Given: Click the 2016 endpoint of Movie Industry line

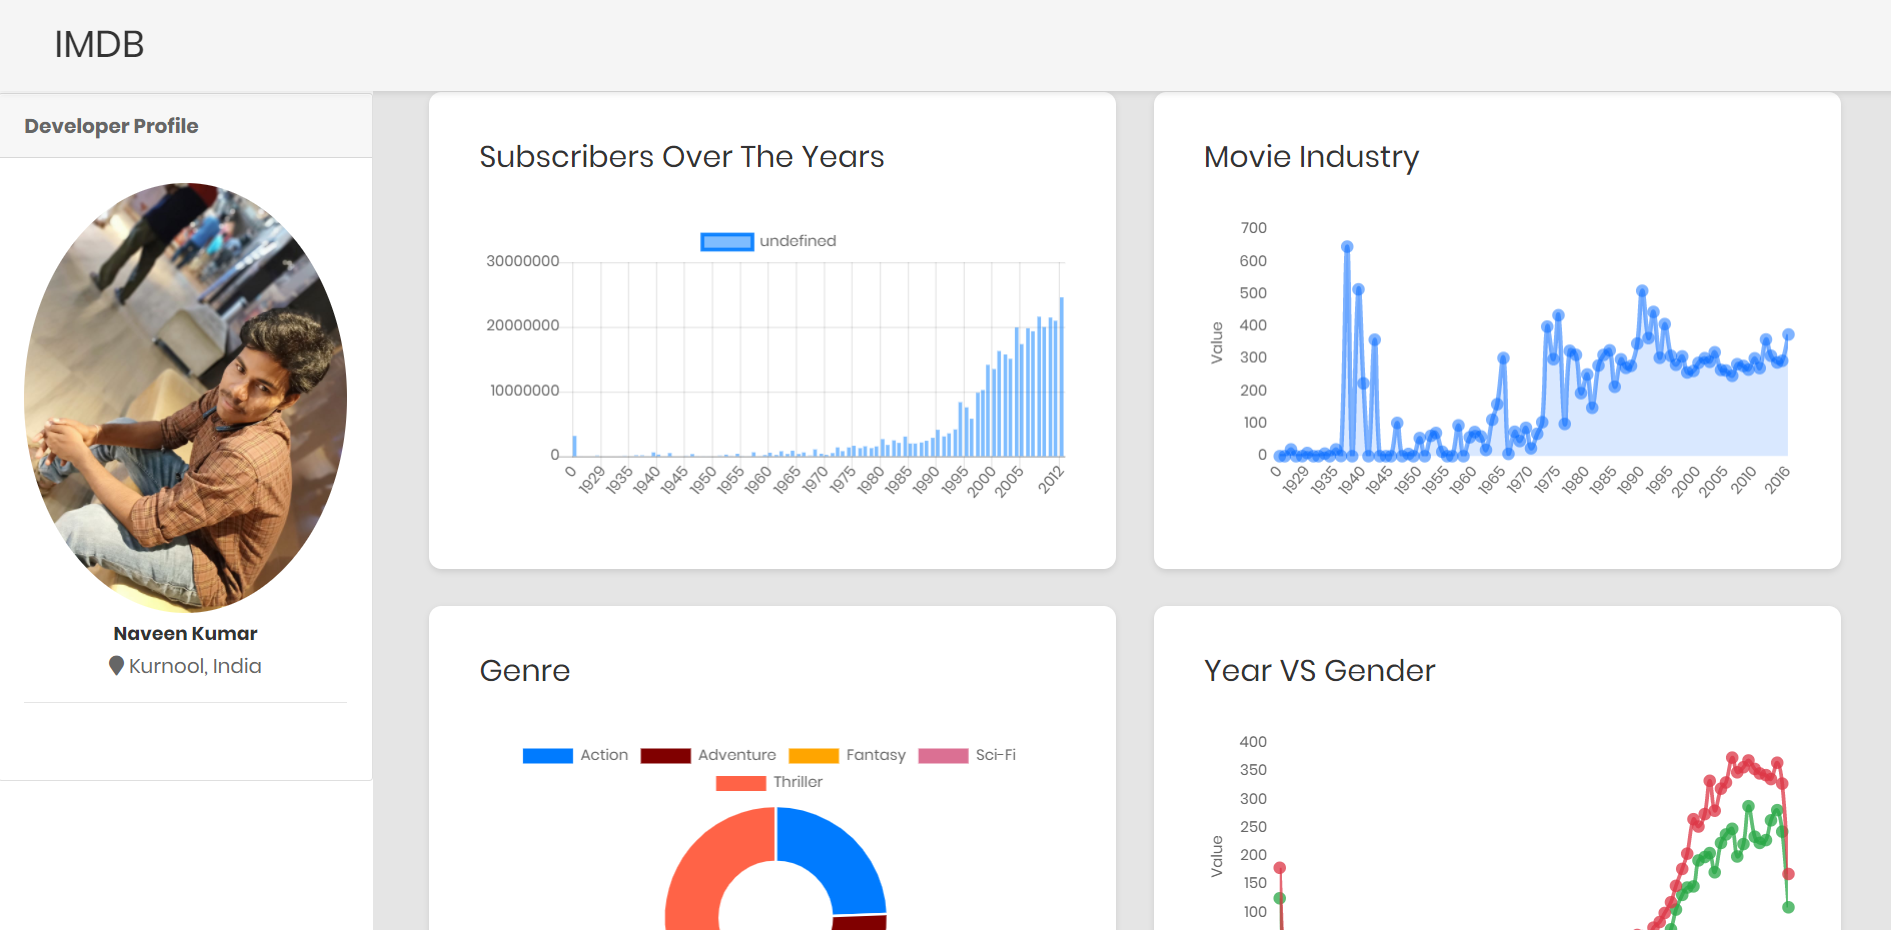Looking at the screenshot, I should [x=1788, y=335].
